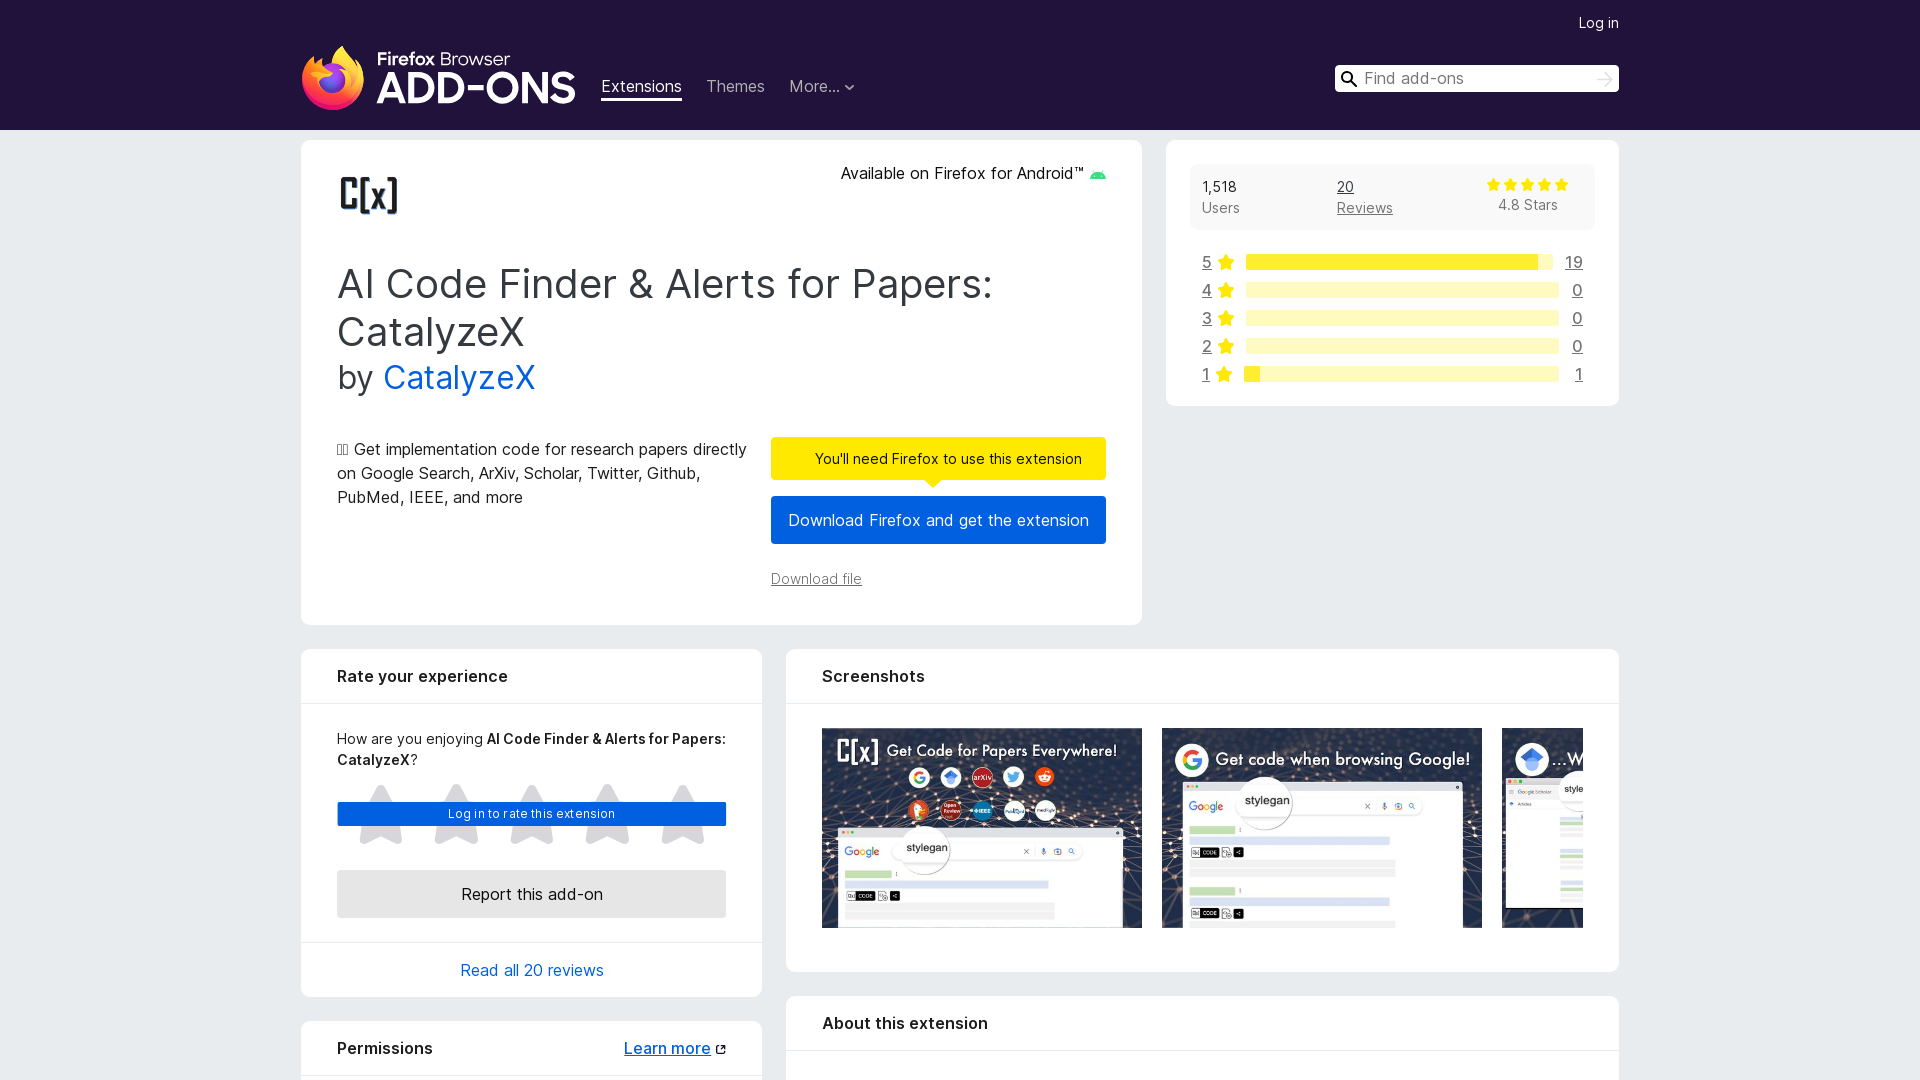Image resolution: width=1920 pixels, height=1080 pixels.
Task: Click the 4-star rating bar
Action: 1402,290
